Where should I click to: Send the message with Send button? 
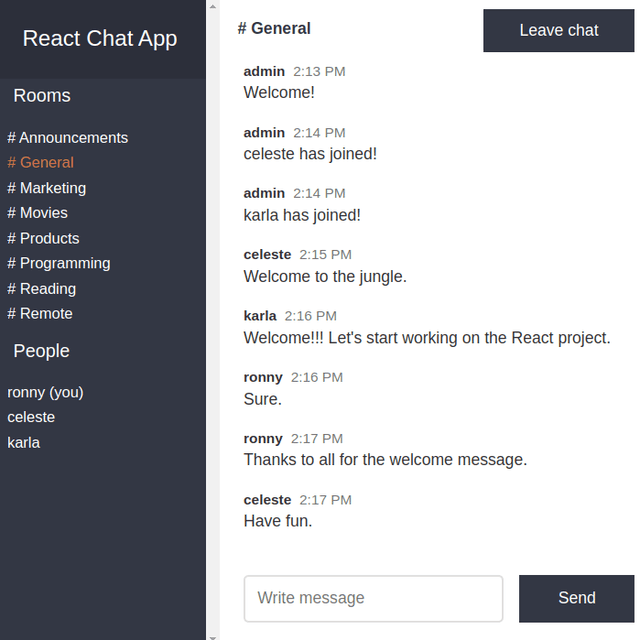(576, 598)
